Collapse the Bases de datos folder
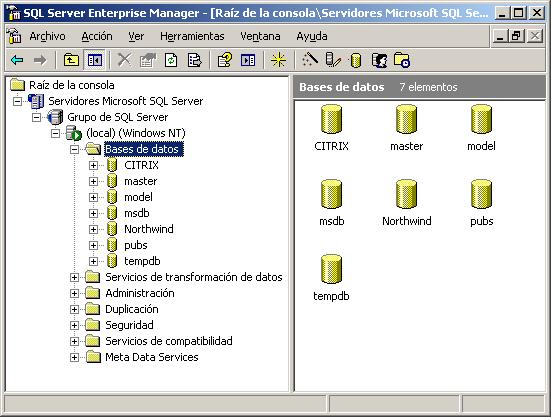Image resolution: width=551 pixels, height=417 pixels. pos(74,149)
